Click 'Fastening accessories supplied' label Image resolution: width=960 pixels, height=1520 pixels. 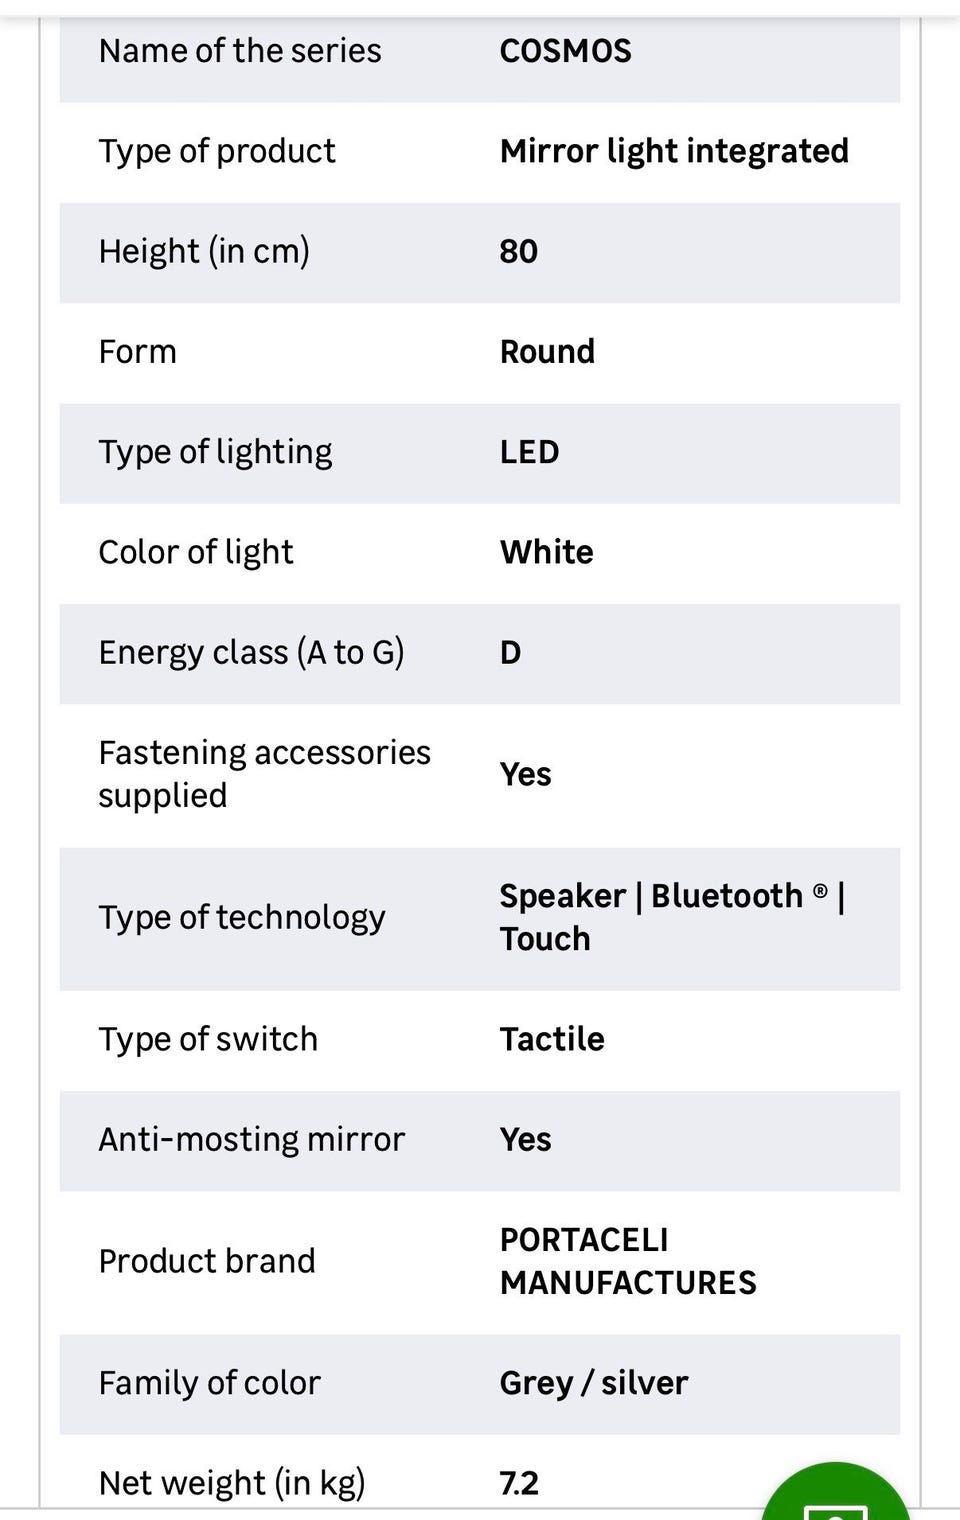[x=264, y=774]
